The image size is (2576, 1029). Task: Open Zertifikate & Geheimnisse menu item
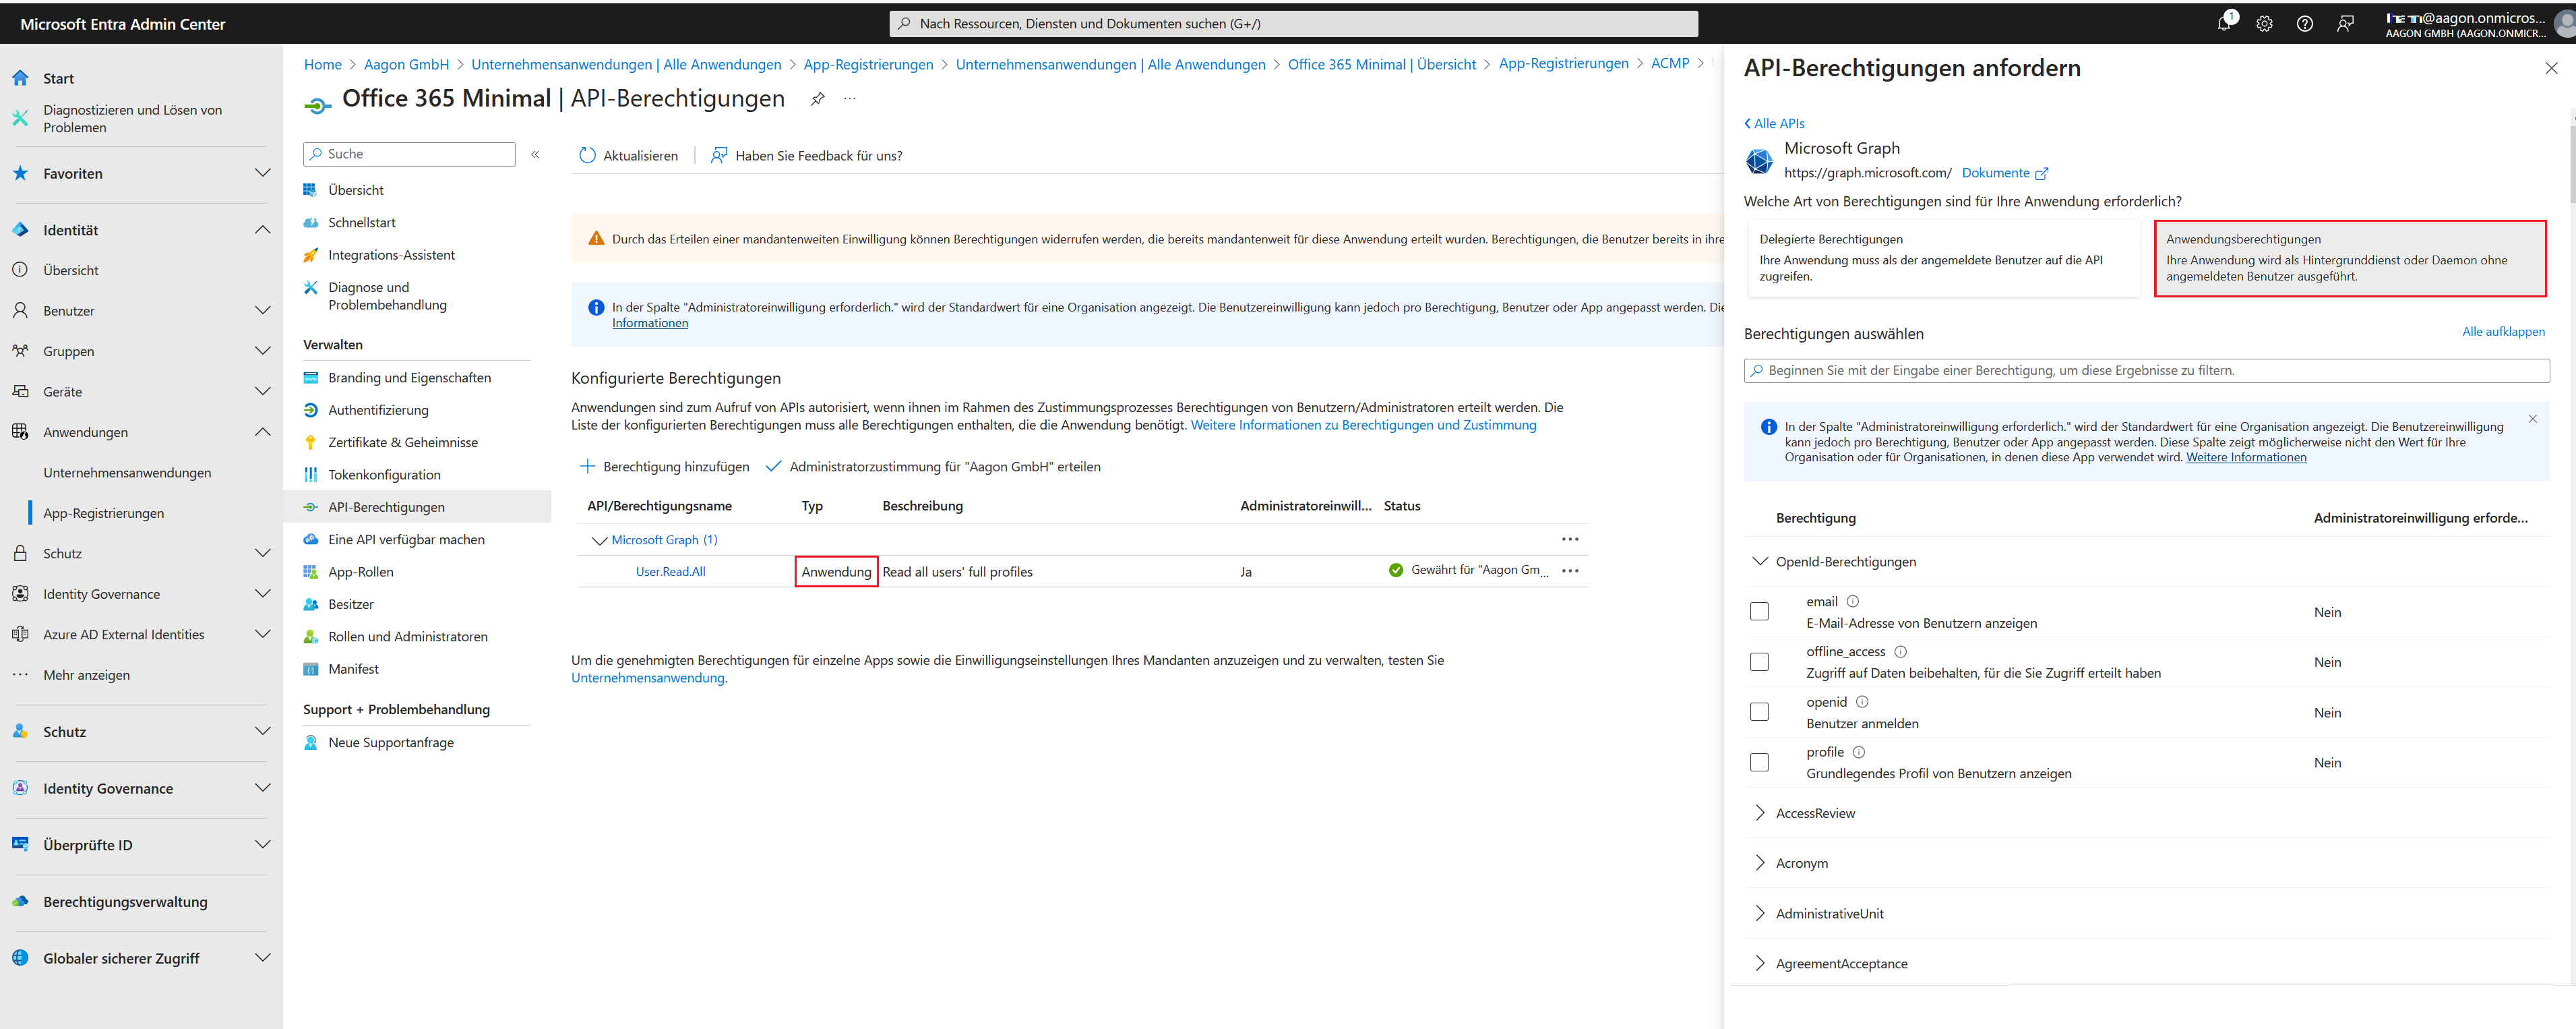[402, 442]
